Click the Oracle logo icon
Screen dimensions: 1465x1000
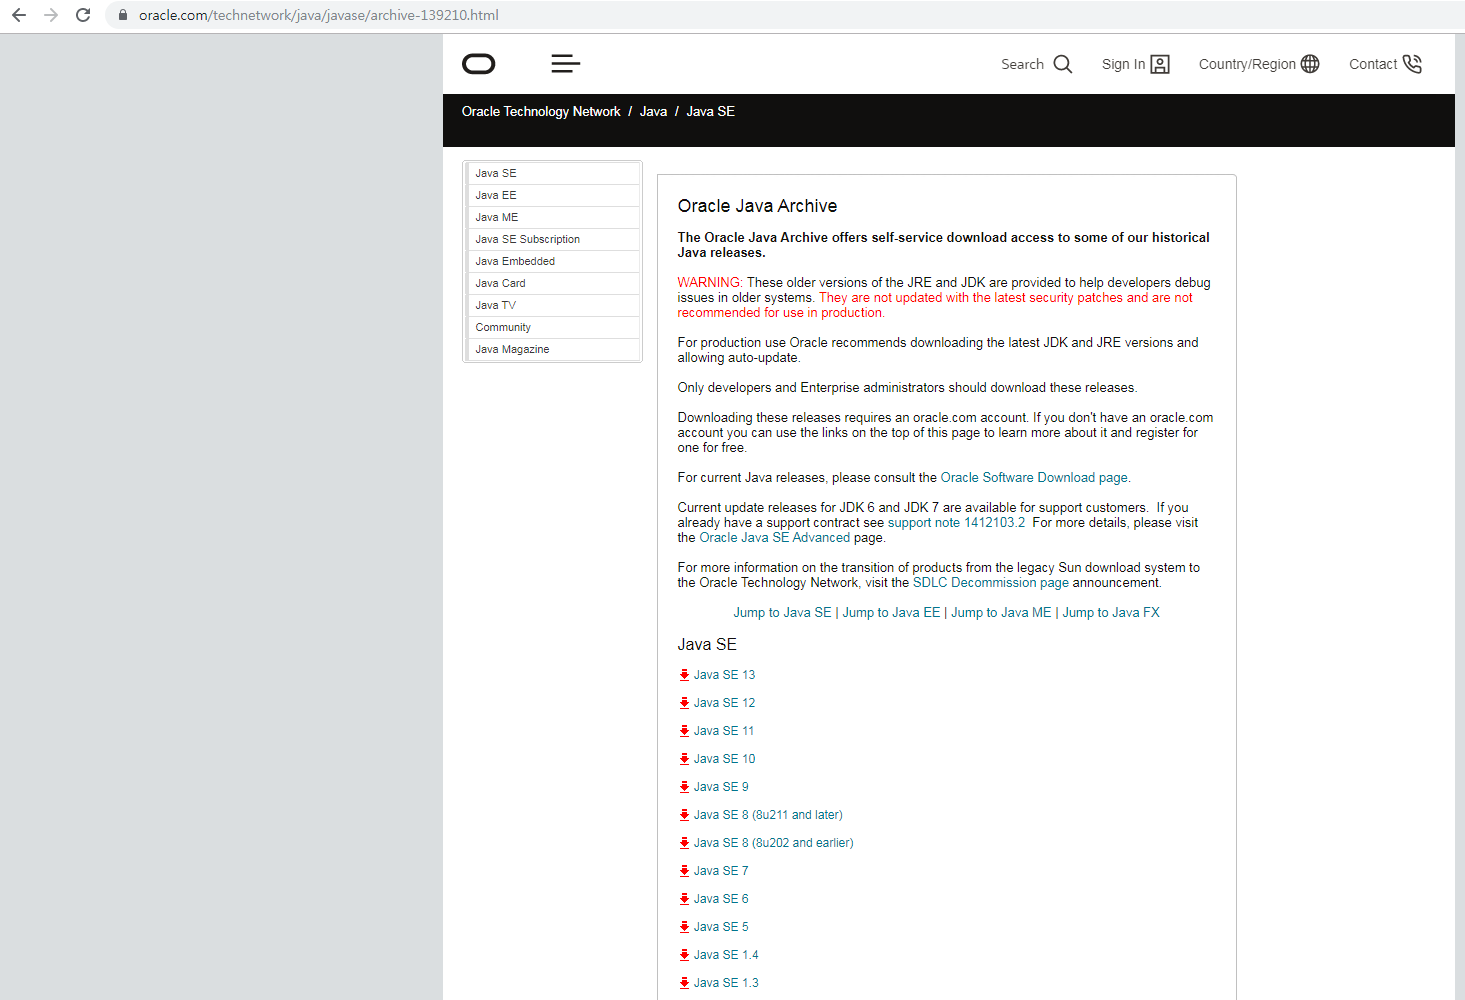(x=479, y=64)
